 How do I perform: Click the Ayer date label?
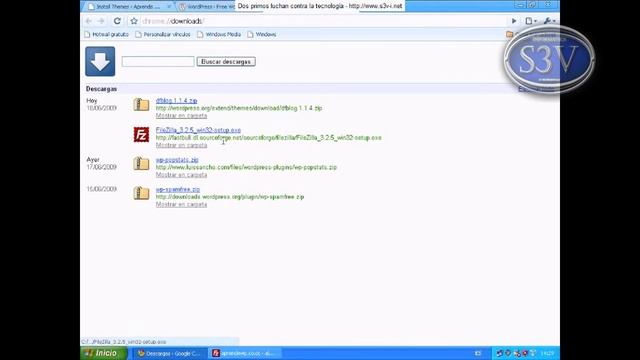click(93, 160)
